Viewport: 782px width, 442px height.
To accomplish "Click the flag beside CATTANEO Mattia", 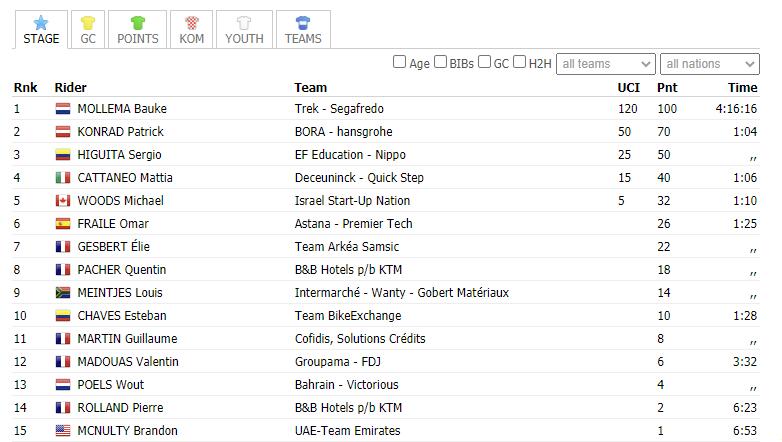I will (x=63, y=178).
